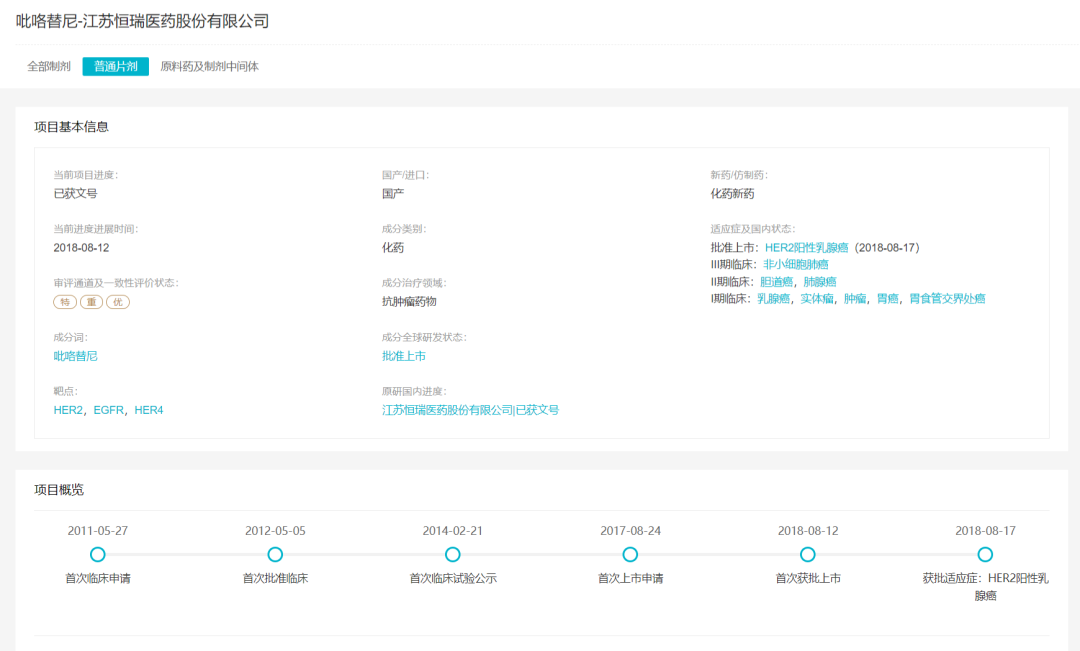Click the 特 review channel badge
Screen dimensions: 1080x651
click(65, 302)
